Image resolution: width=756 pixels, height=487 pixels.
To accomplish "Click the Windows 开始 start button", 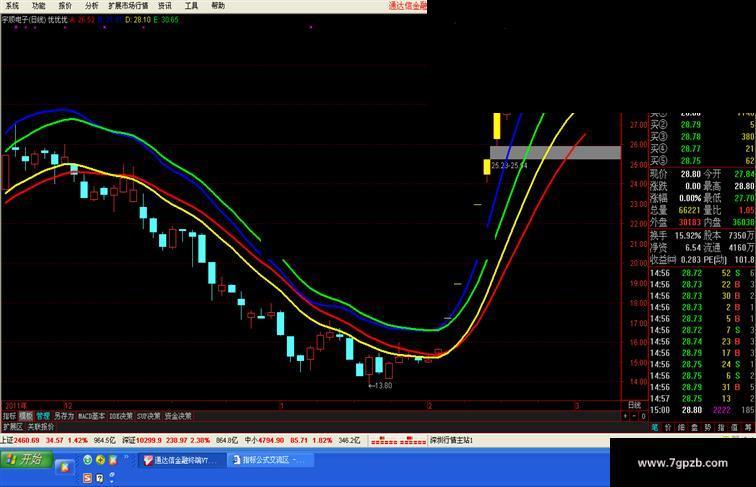I will pos(26,459).
